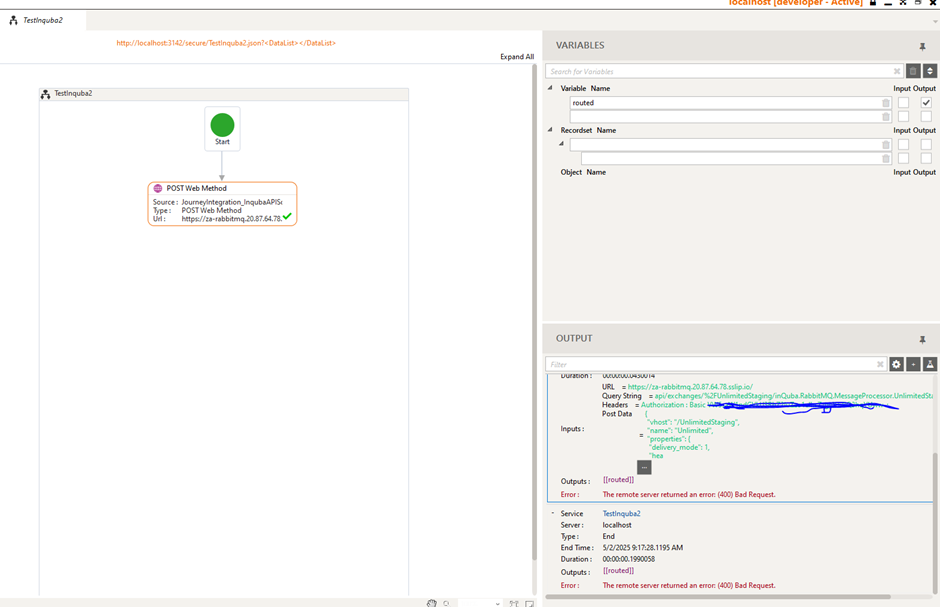Viewport: 940px width, 607px height.
Task: Open Output debug settings gear
Action: (x=896, y=364)
